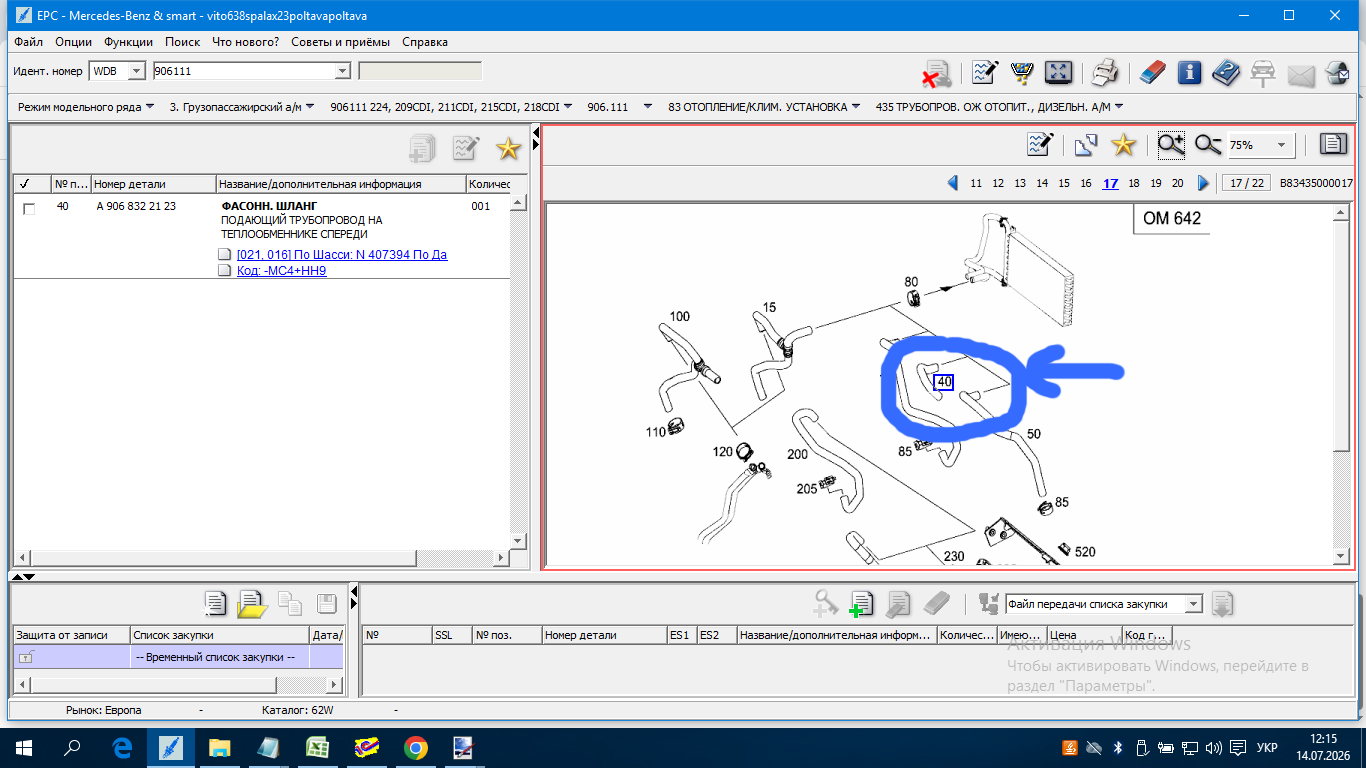
Task: Expand the 906.111 dropdown
Action: [648, 107]
